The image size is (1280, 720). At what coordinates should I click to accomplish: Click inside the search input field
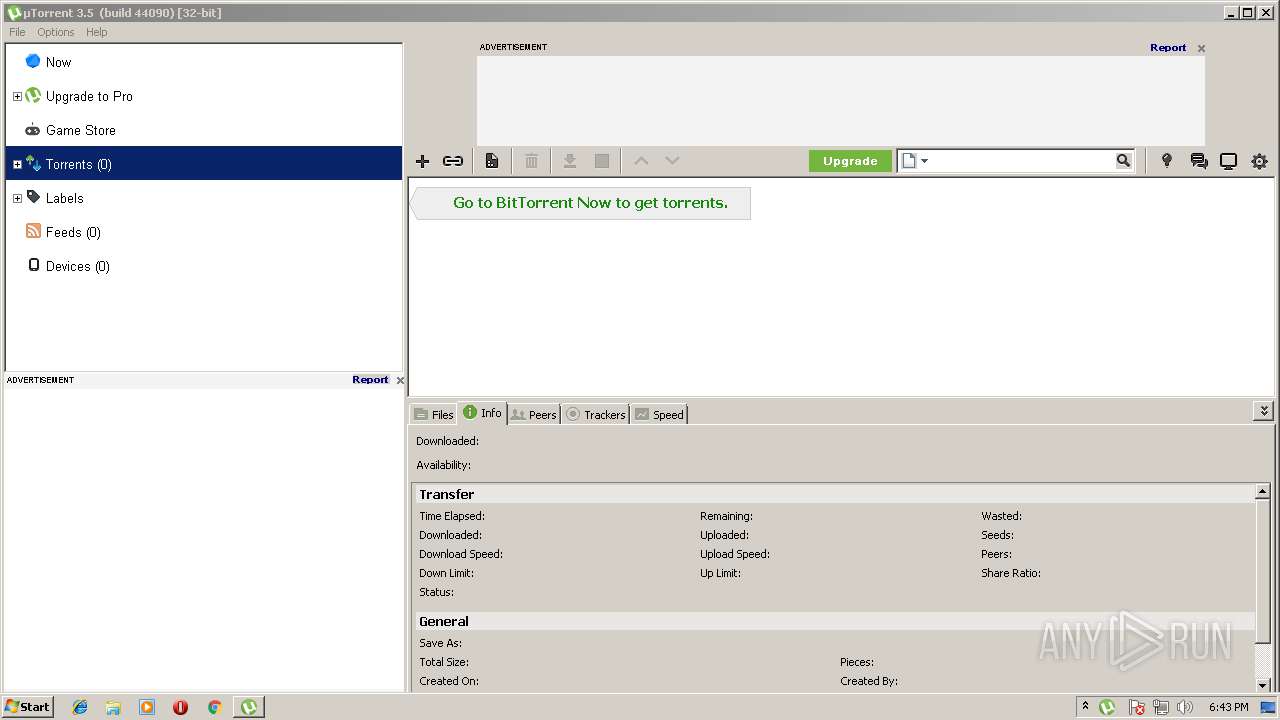(x=1022, y=161)
